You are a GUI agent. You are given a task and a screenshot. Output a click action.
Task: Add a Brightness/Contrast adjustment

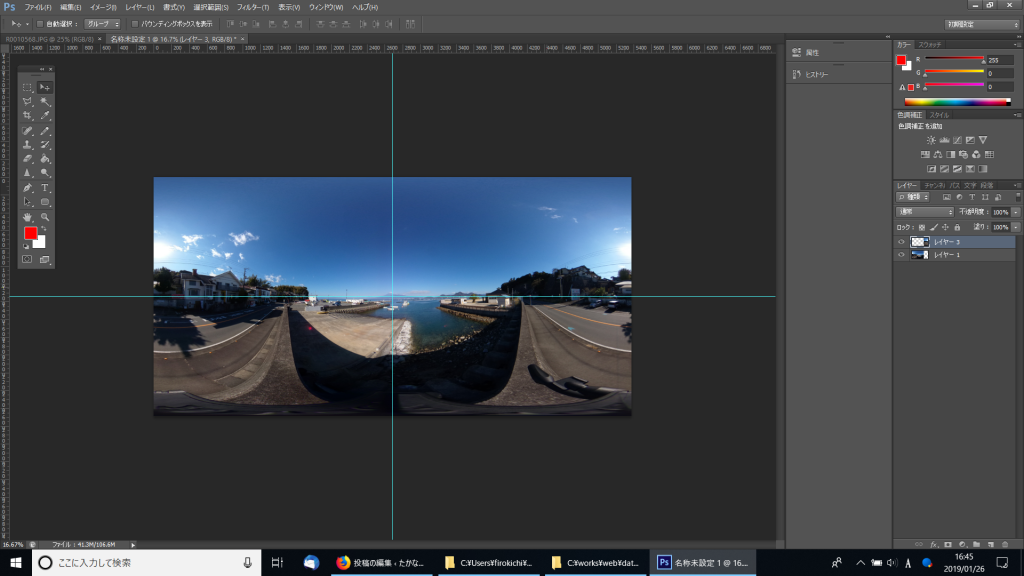click(x=931, y=140)
